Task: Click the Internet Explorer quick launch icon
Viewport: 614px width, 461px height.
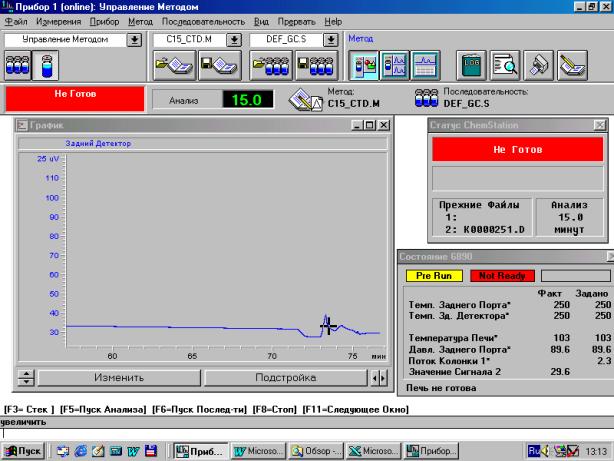Action: tap(81, 451)
